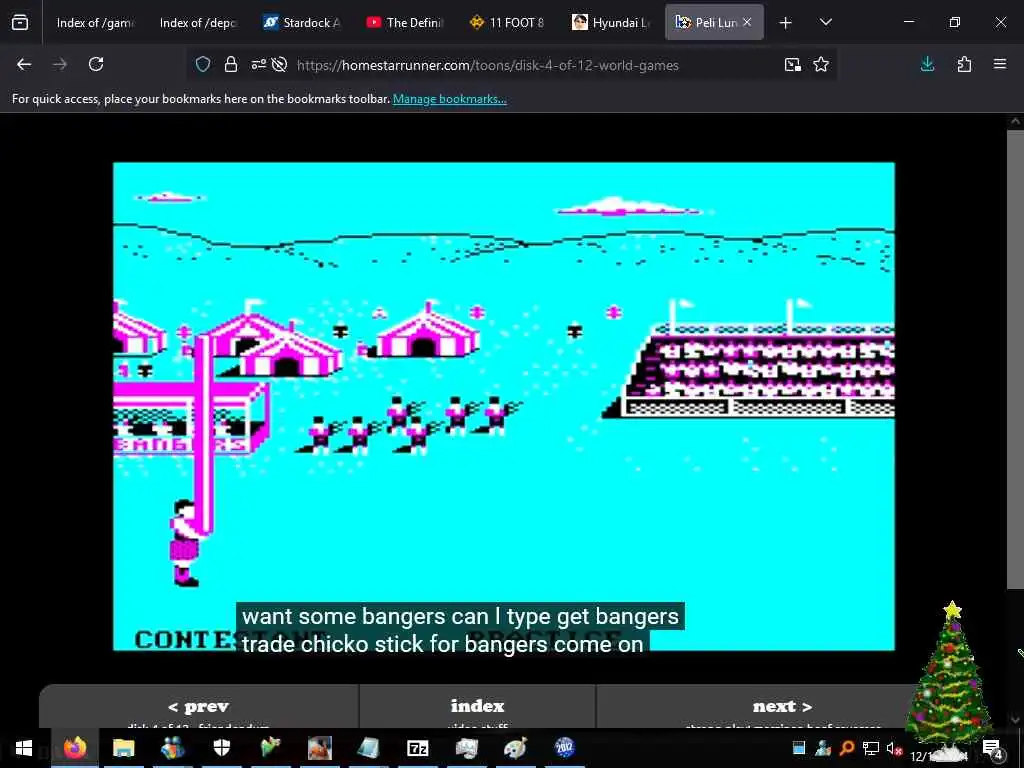Go to the next toon
This screenshot has height=768, width=1024.
(x=782, y=707)
